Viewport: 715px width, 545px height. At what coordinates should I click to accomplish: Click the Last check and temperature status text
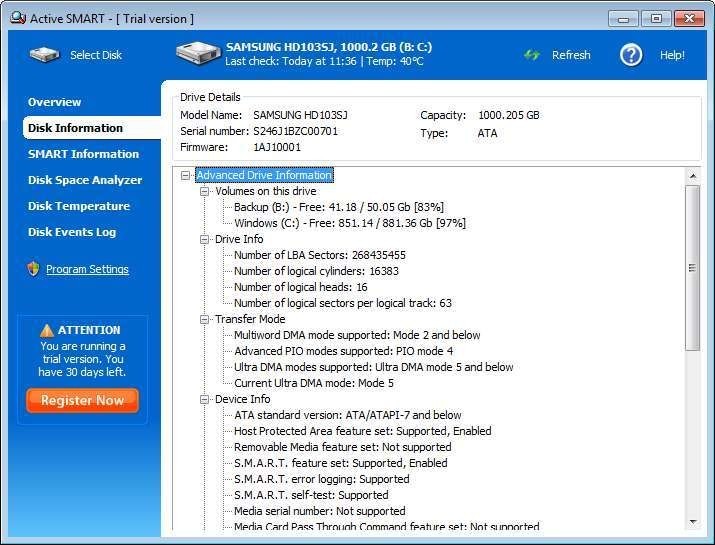[324, 61]
